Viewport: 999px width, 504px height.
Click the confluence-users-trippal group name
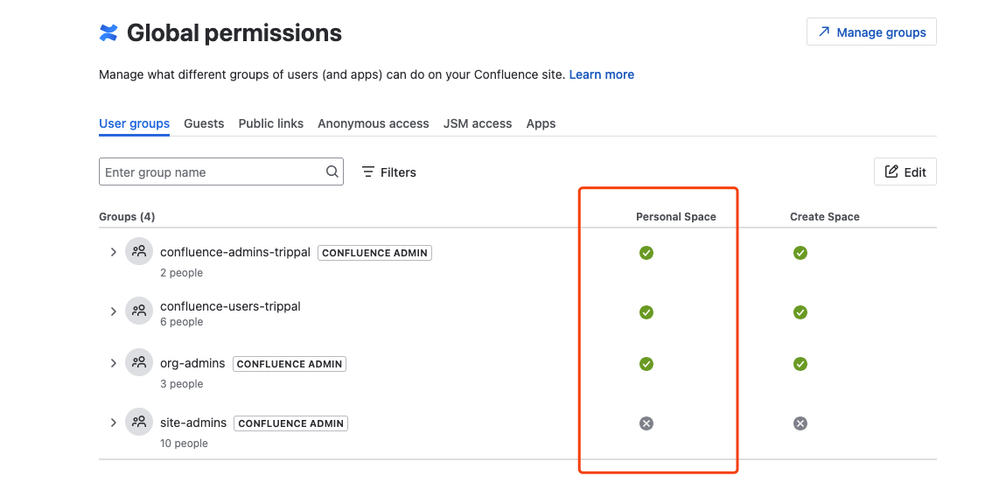[230, 306]
